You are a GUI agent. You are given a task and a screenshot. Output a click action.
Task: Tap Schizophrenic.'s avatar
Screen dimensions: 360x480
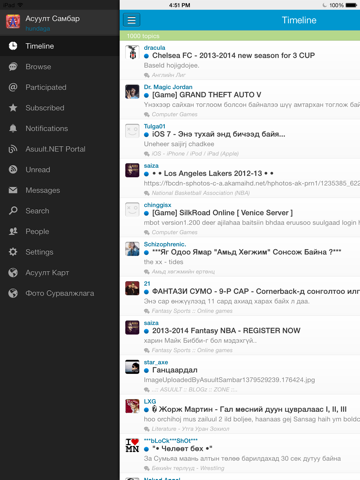pos(132,249)
